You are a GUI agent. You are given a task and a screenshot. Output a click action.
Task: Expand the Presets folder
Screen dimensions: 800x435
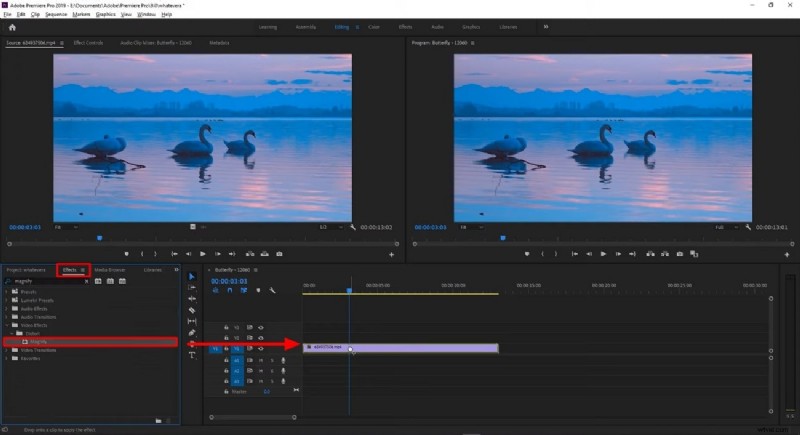click(7, 292)
